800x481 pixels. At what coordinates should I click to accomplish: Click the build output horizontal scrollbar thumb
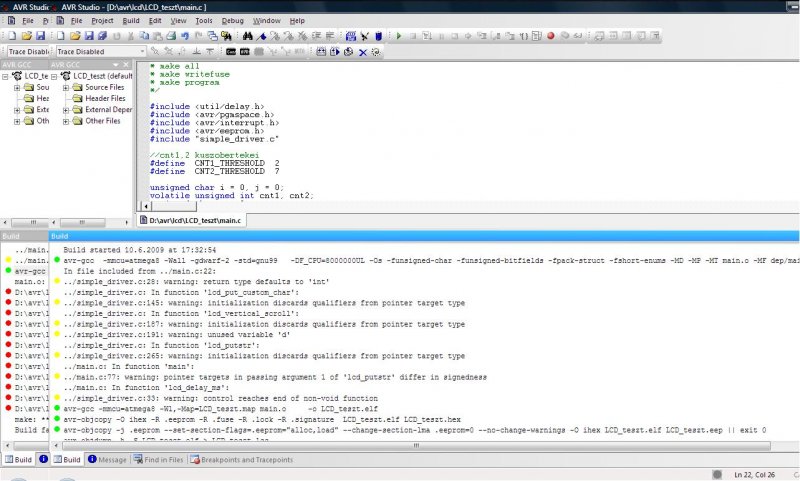click(416, 445)
